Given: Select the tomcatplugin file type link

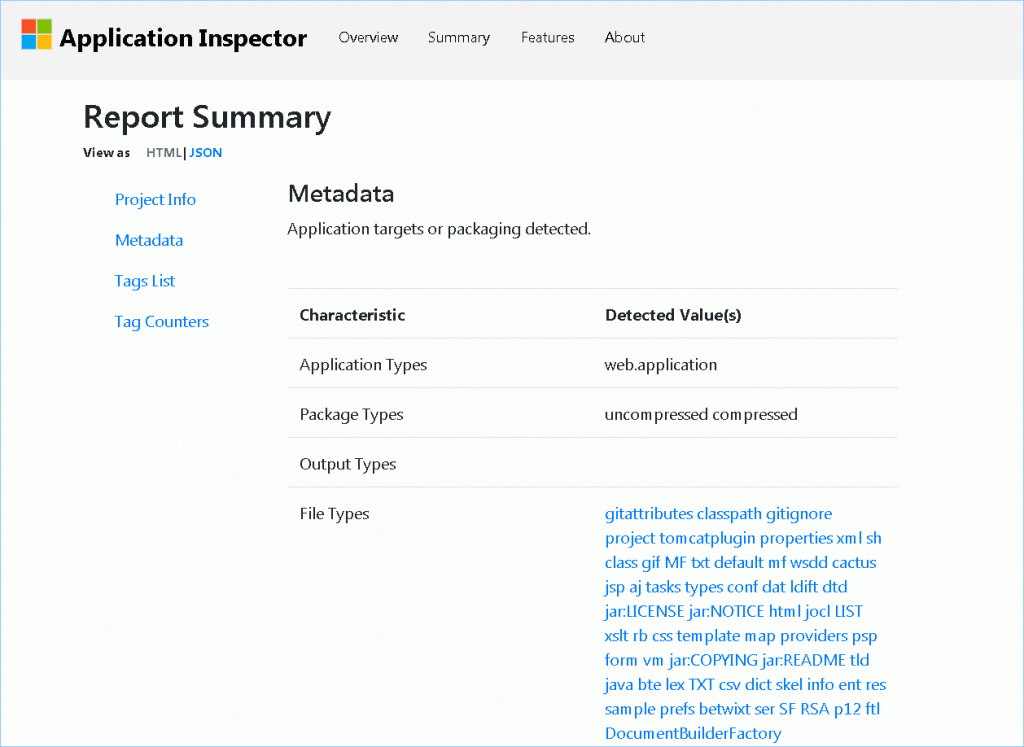Looking at the screenshot, I should tap(707, 538).
